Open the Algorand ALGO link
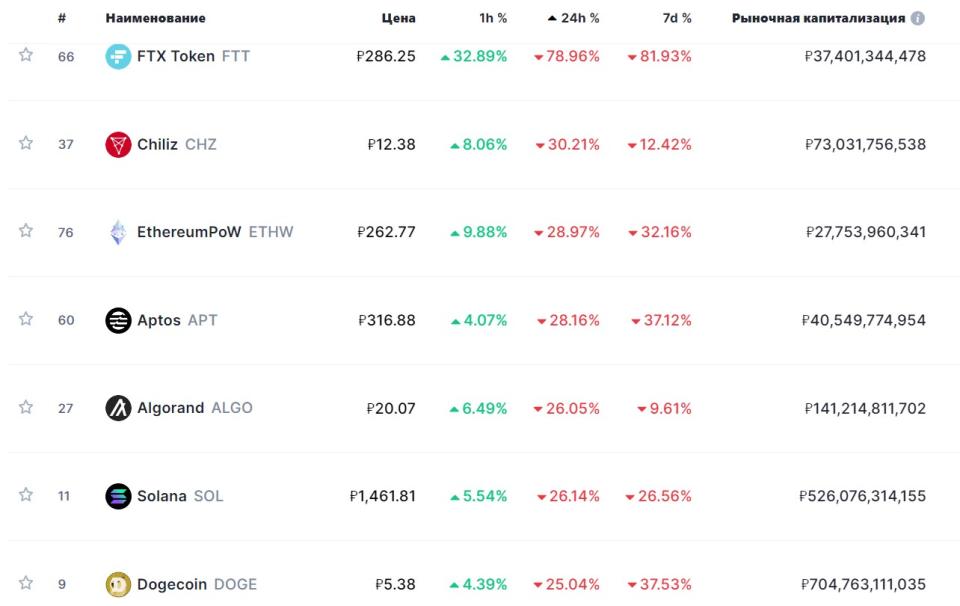The image size is (960, 606). [194, 408]
